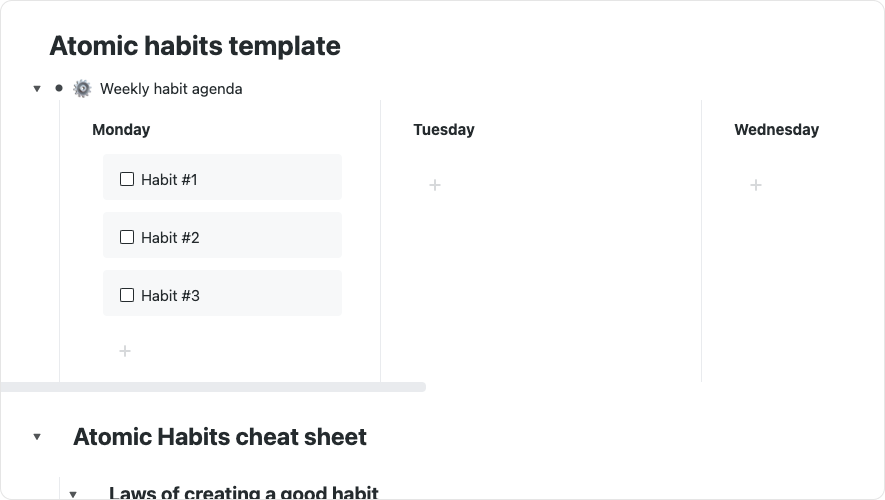
Task: Add a new card under Monday
Action: 125,351
